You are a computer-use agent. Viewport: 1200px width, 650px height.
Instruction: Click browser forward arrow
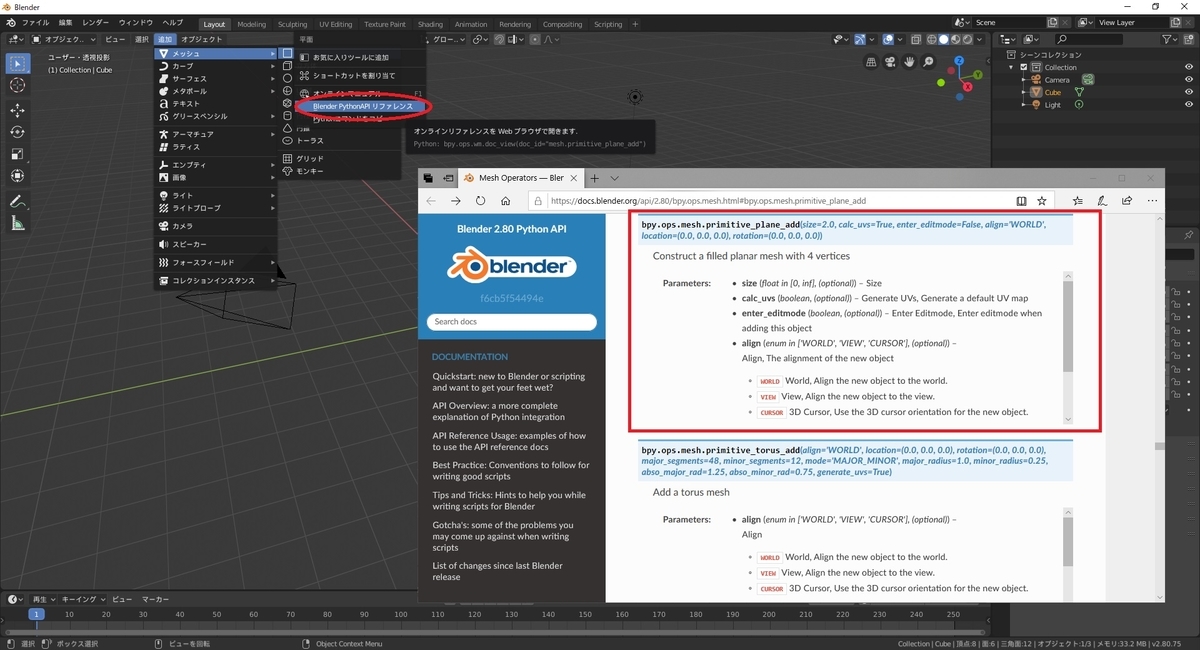click(x=455, y=200)
